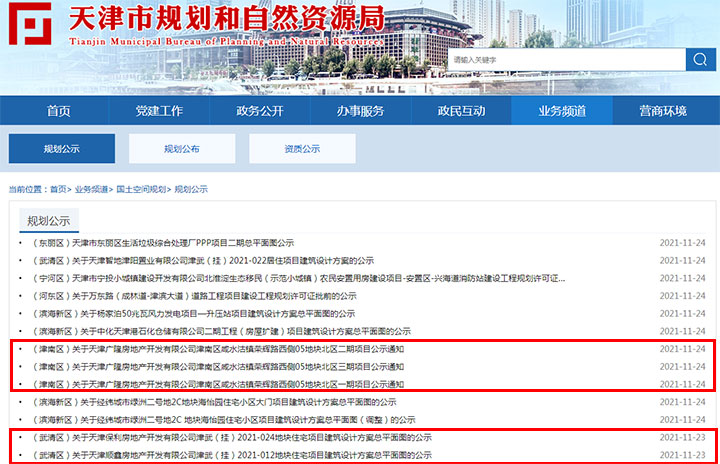Click date 2021-11-24 of 东丽区 row
Image resolution: width=720 pixels, height=464 pixels.
coord(682,243)
